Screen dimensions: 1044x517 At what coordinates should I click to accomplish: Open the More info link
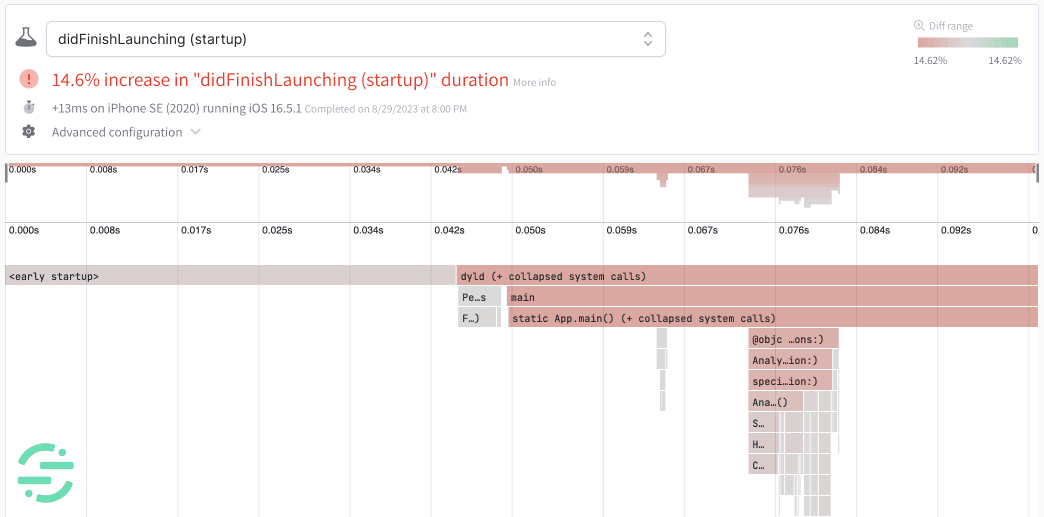point(534,82)
